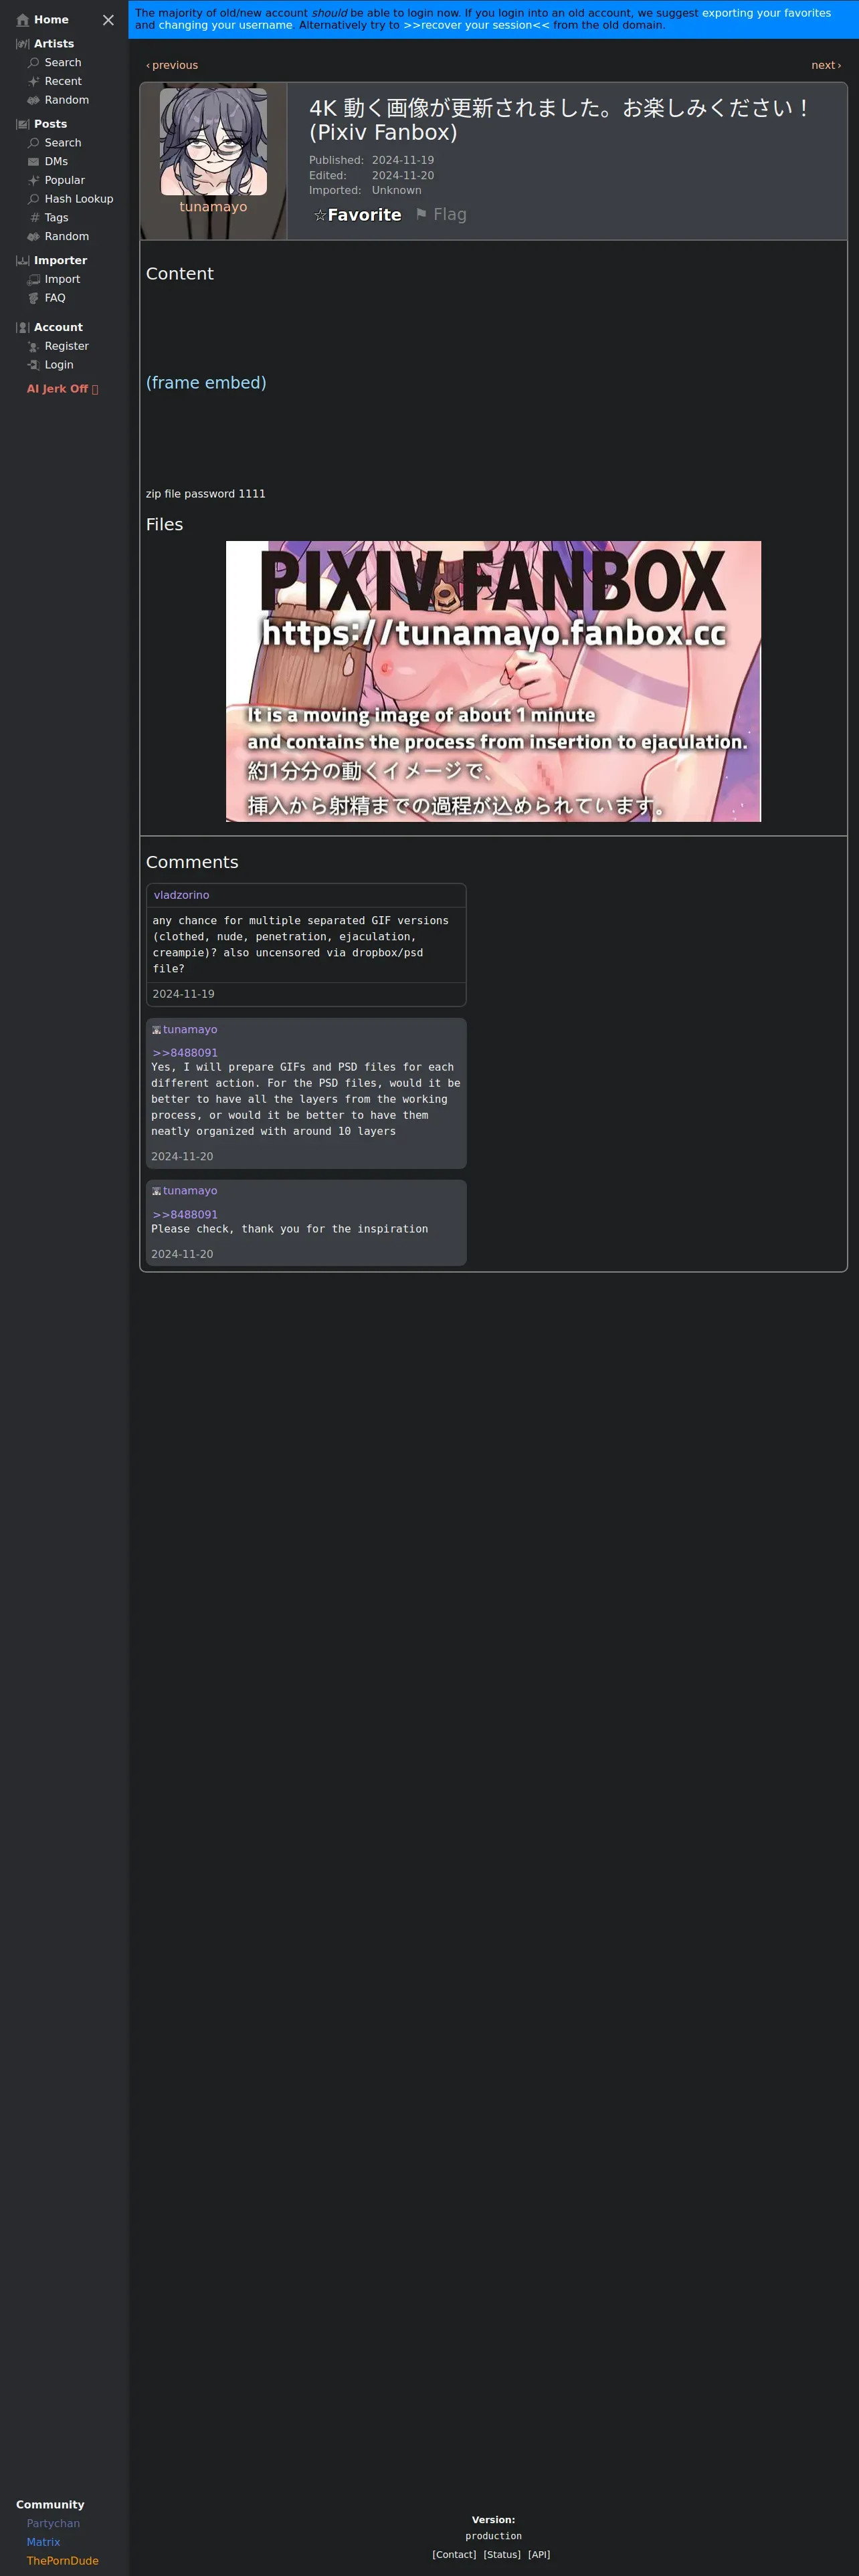The width and height of the screenshot is (859, 2576).
Task: Click the avatar icon in the 'Please check' comment
Action: 156,1191
